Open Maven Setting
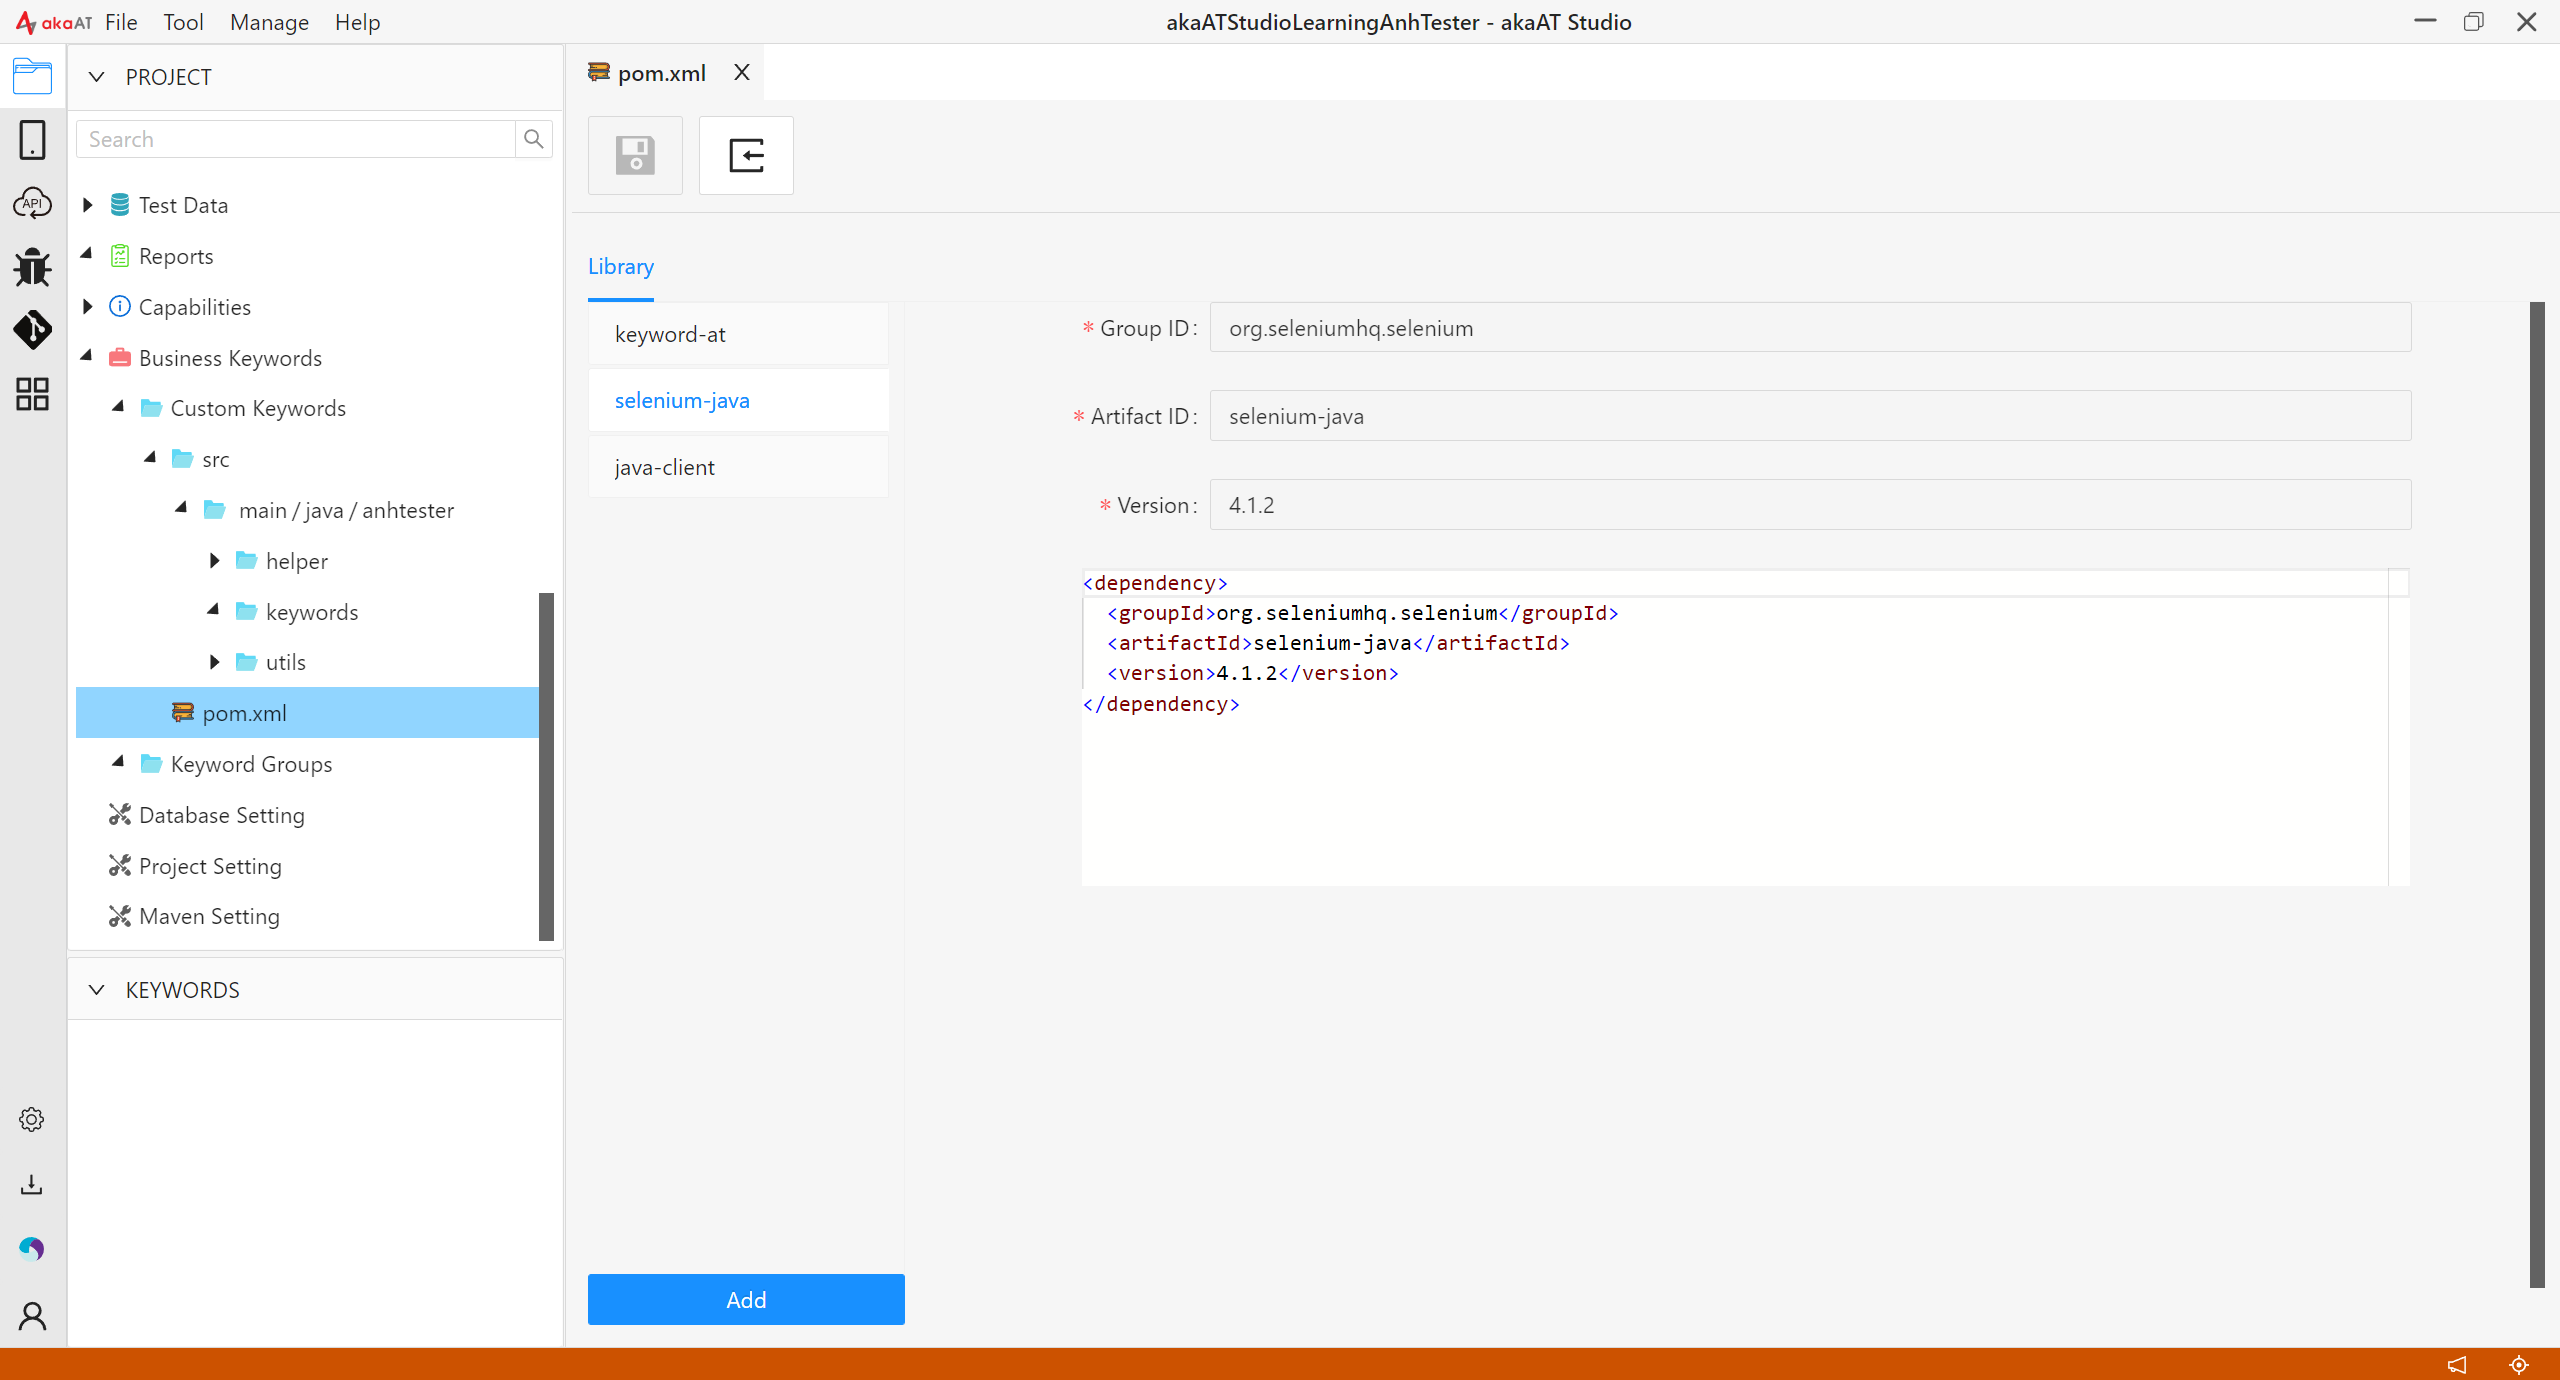Image resolution: width=2560 pixels, height=1380 pixels. click(x=209, y=916)
